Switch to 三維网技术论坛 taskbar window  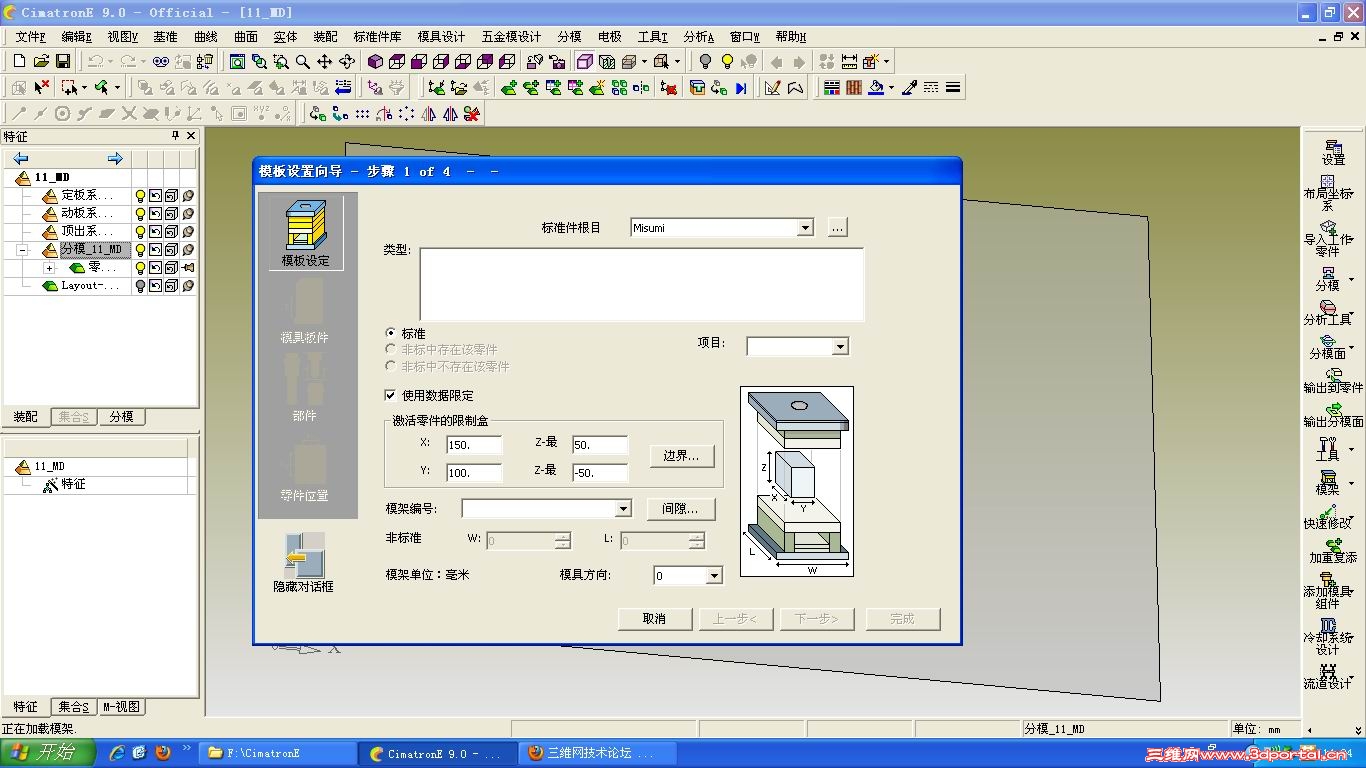click(x=598, y=753)
